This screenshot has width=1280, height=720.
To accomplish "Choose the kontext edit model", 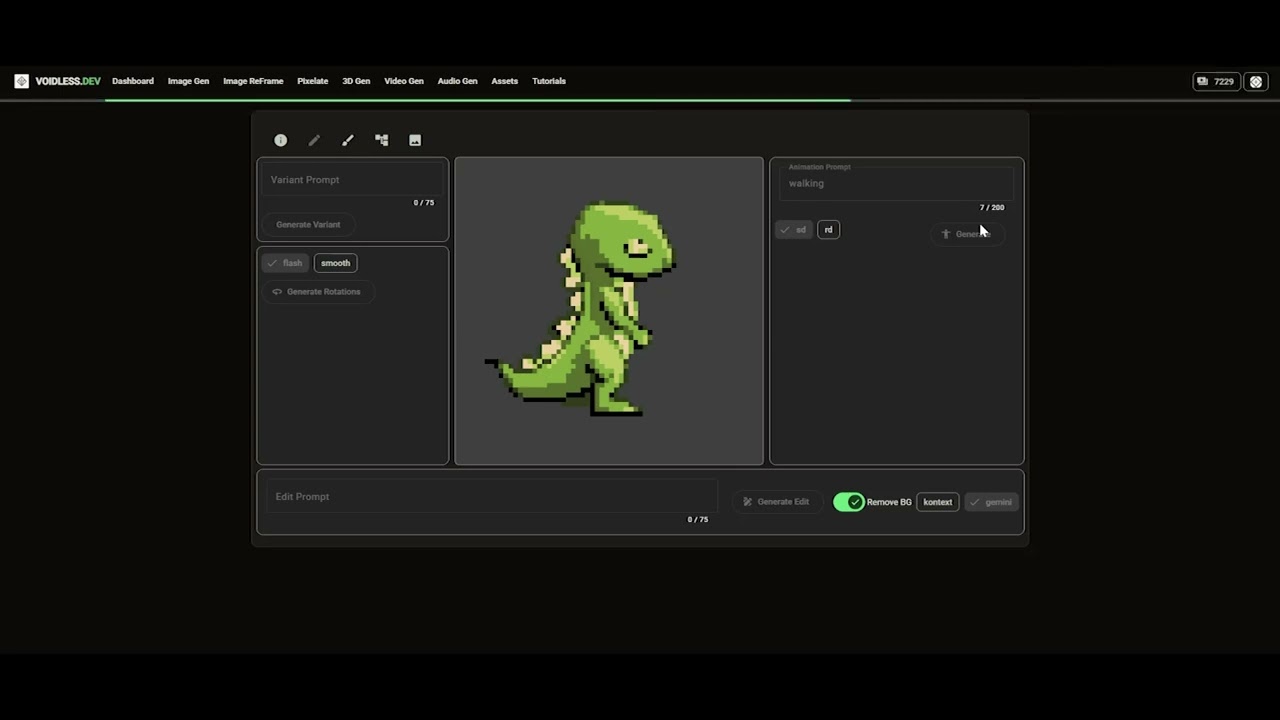I will (937, 502).
